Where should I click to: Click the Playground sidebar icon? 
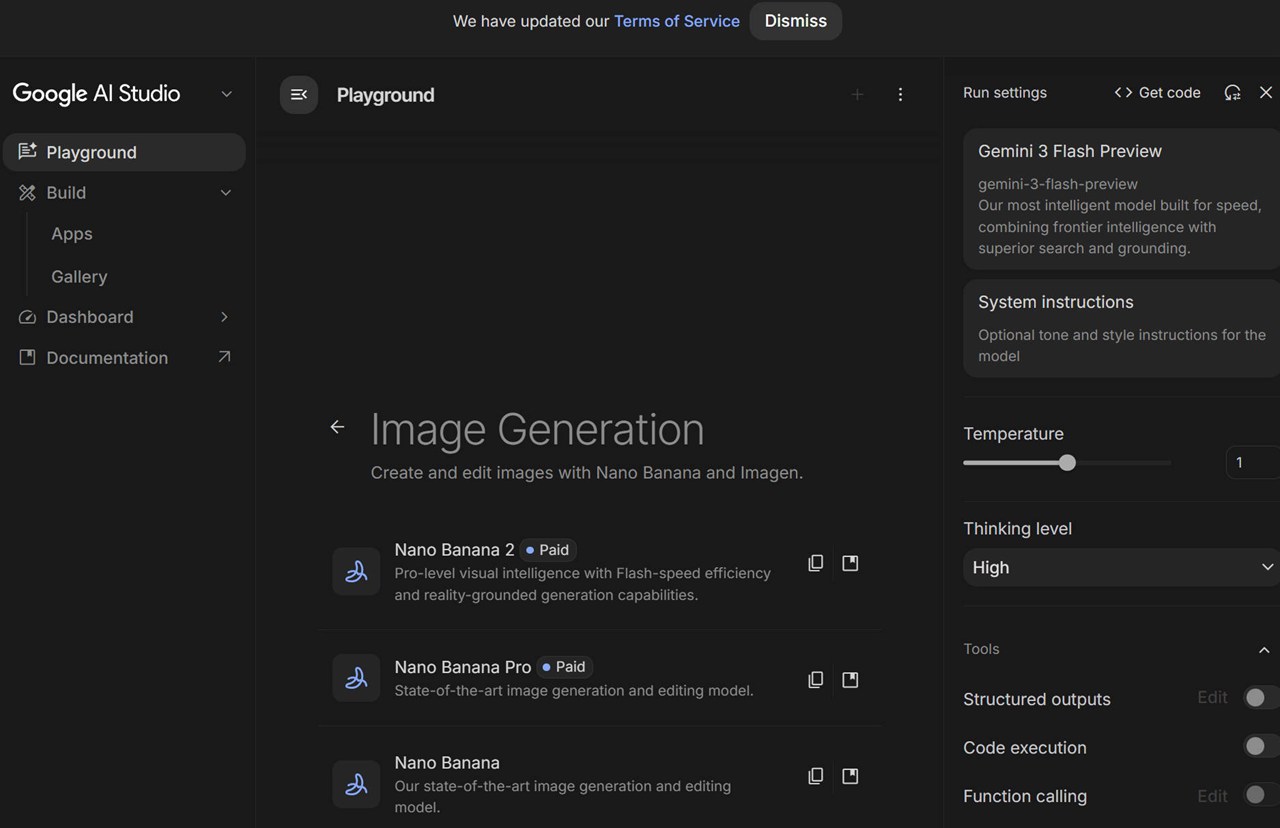pos(27,152)
